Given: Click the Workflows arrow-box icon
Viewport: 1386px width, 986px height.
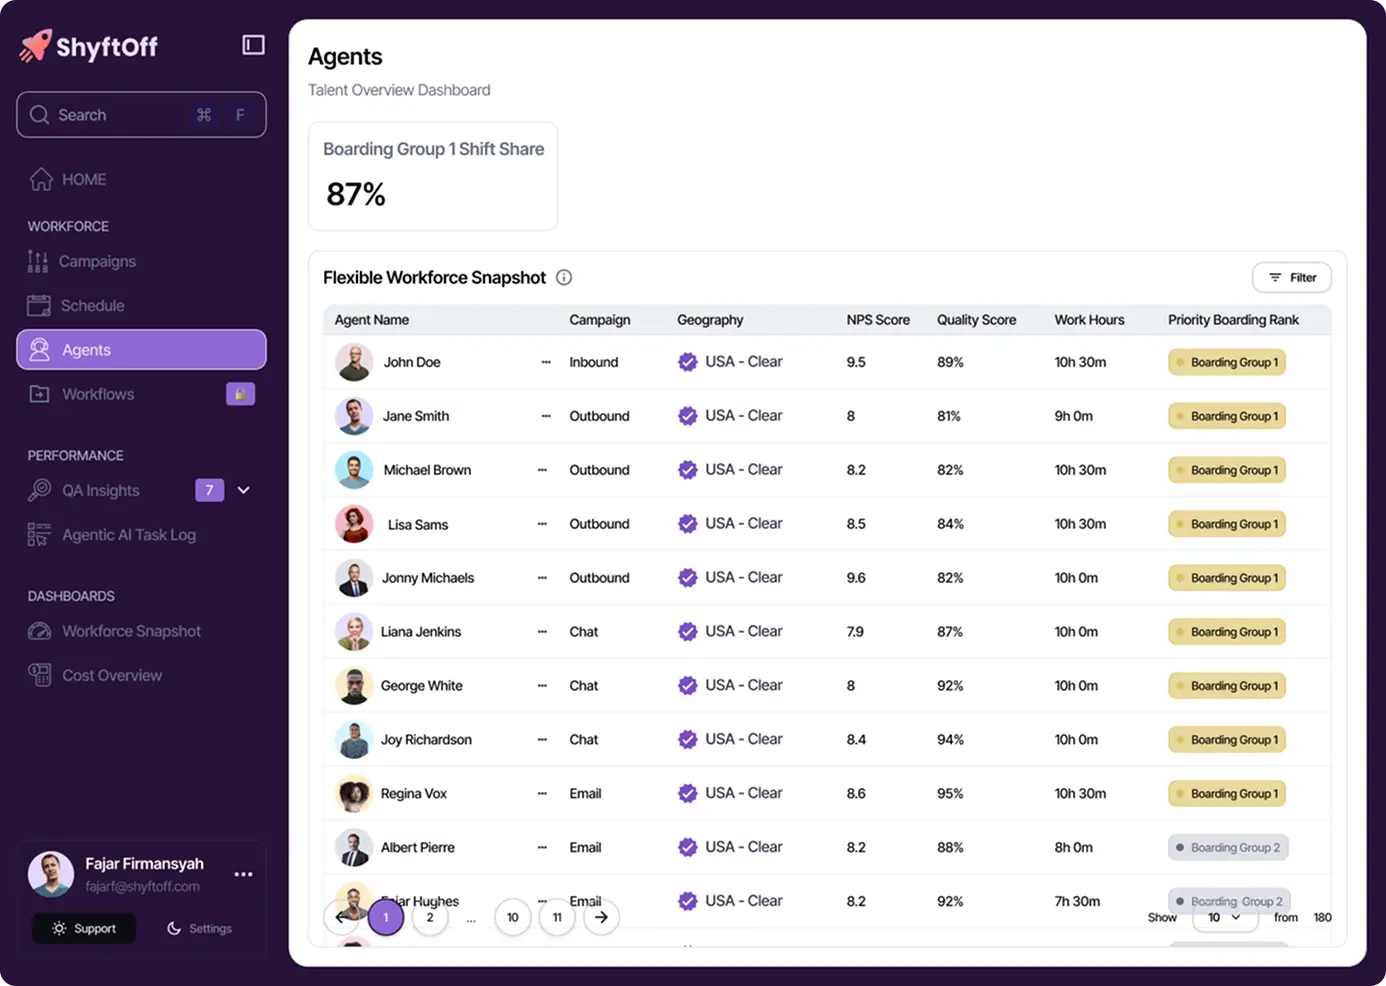Looking at the screenshot, I should tap(39, 394).
